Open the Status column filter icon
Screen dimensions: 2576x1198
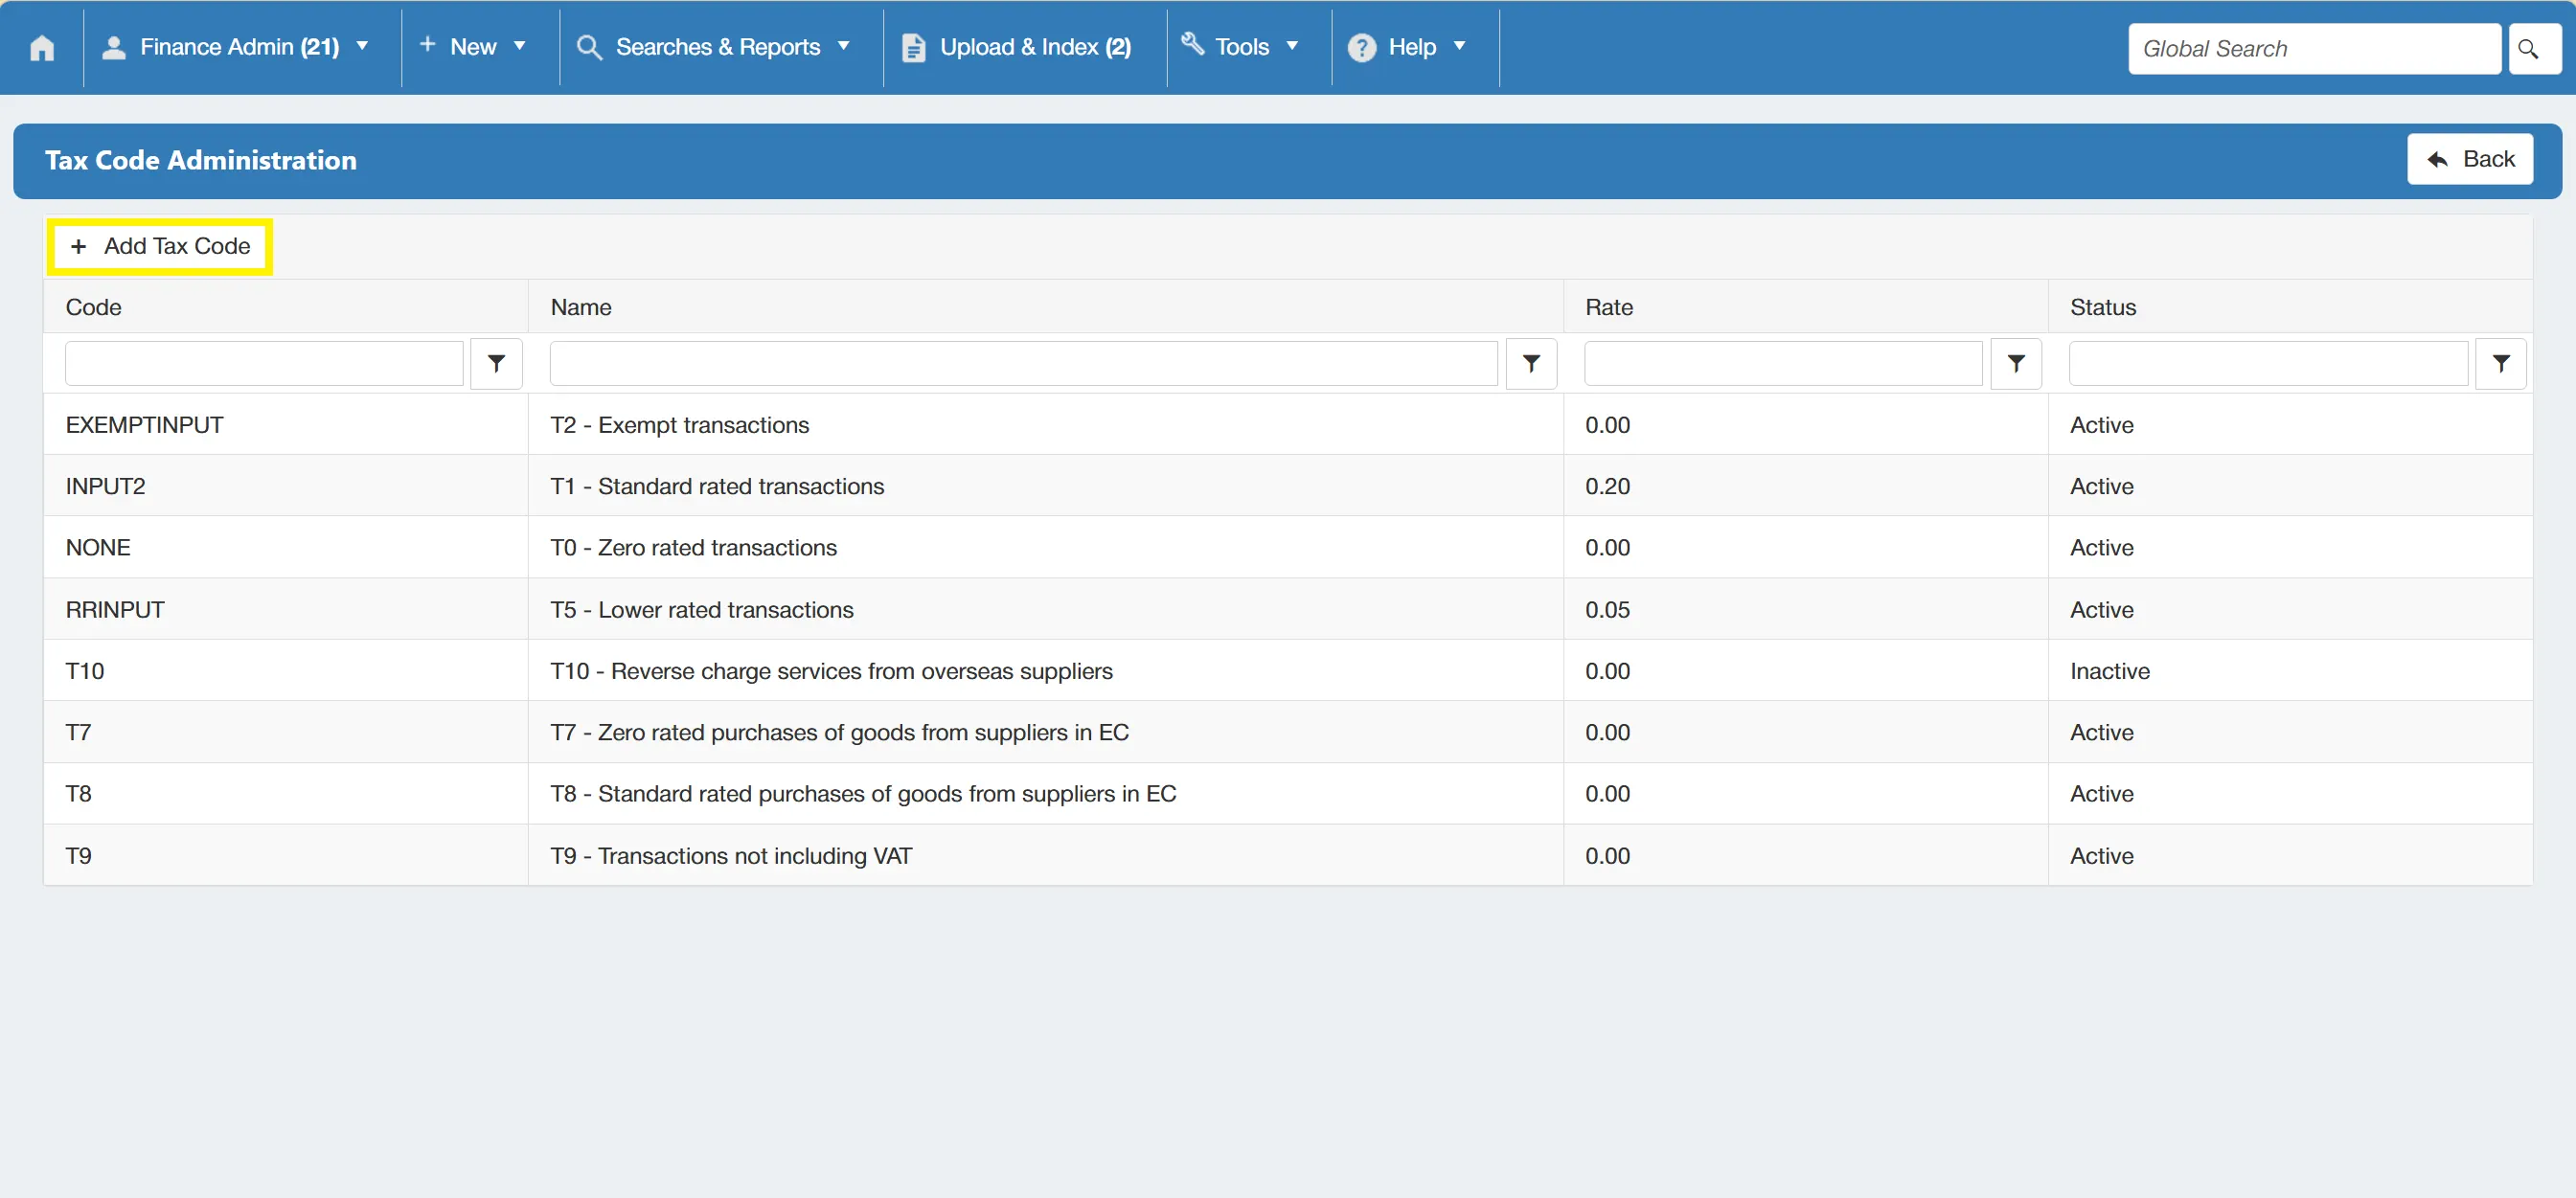pyautogui.click(x=2501, y=364)
